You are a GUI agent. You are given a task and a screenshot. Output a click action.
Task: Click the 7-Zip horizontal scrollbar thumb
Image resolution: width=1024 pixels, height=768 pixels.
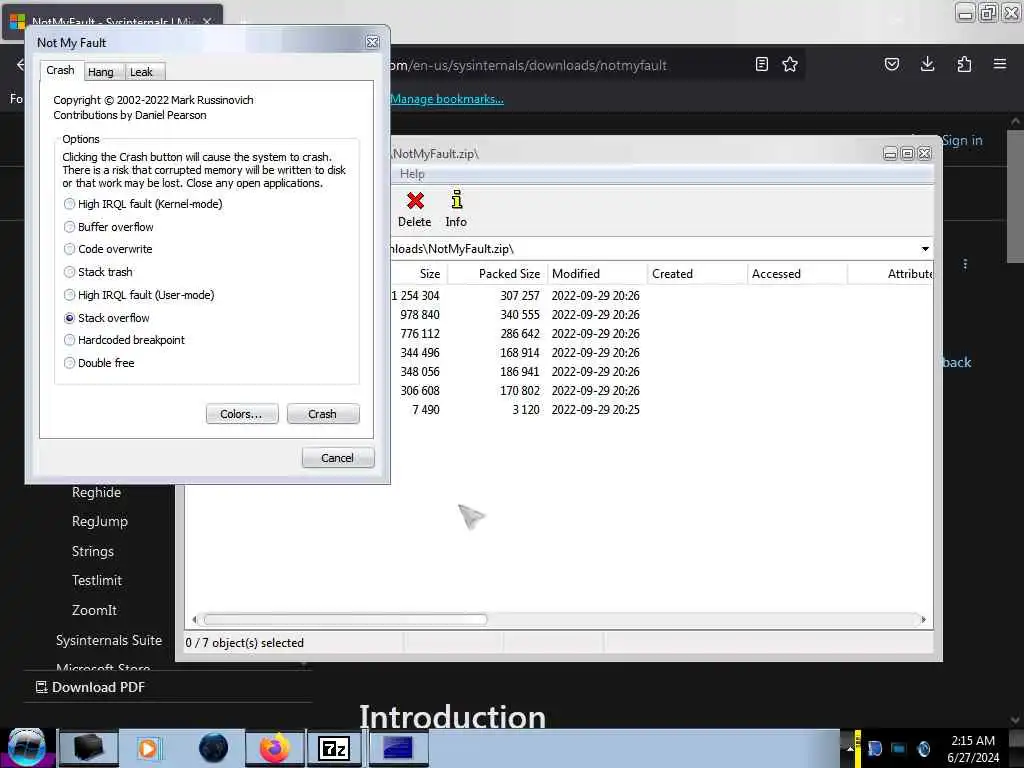click(345, 619)
